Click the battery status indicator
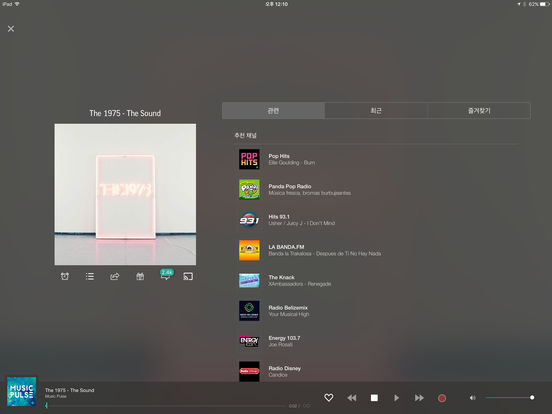552x414 pixels. (545, 4)
